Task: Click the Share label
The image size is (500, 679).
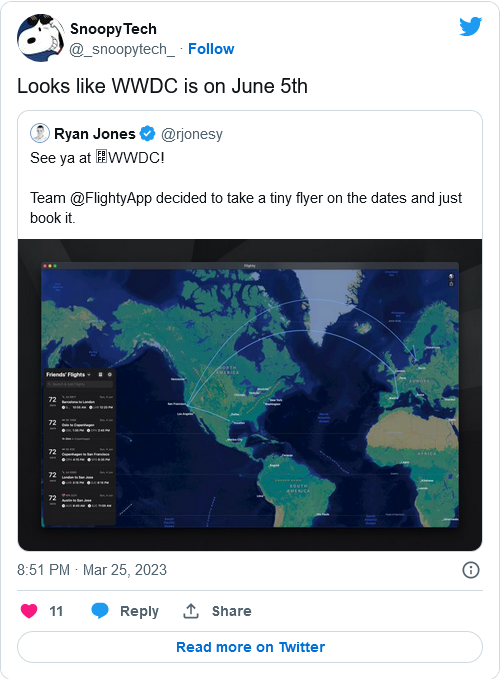Action: point(232,611)
